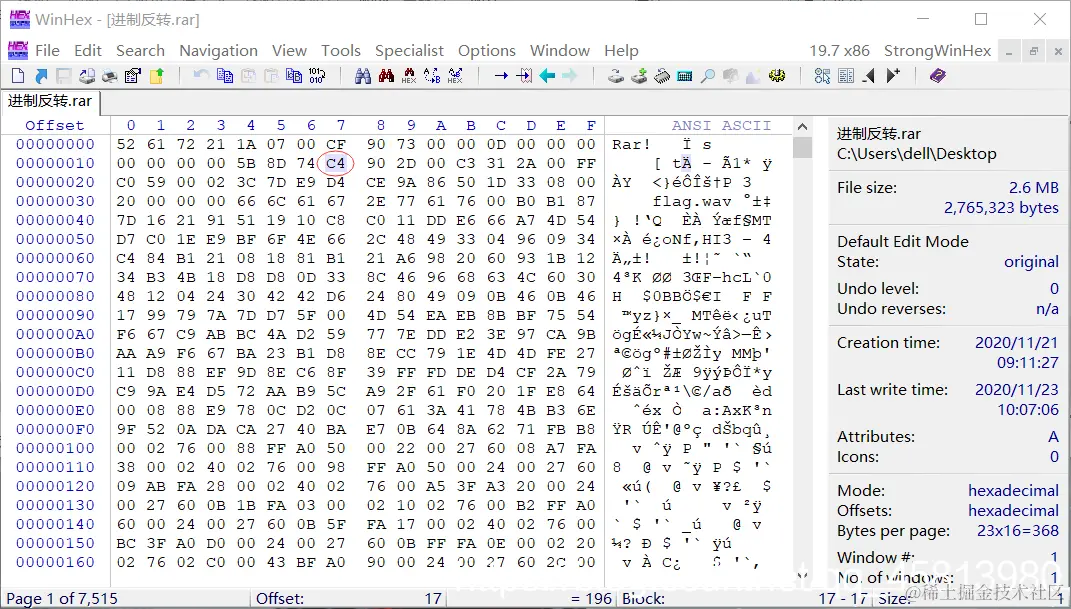Click the 23x16=368 bytes per page value

tap(1018, 531)
